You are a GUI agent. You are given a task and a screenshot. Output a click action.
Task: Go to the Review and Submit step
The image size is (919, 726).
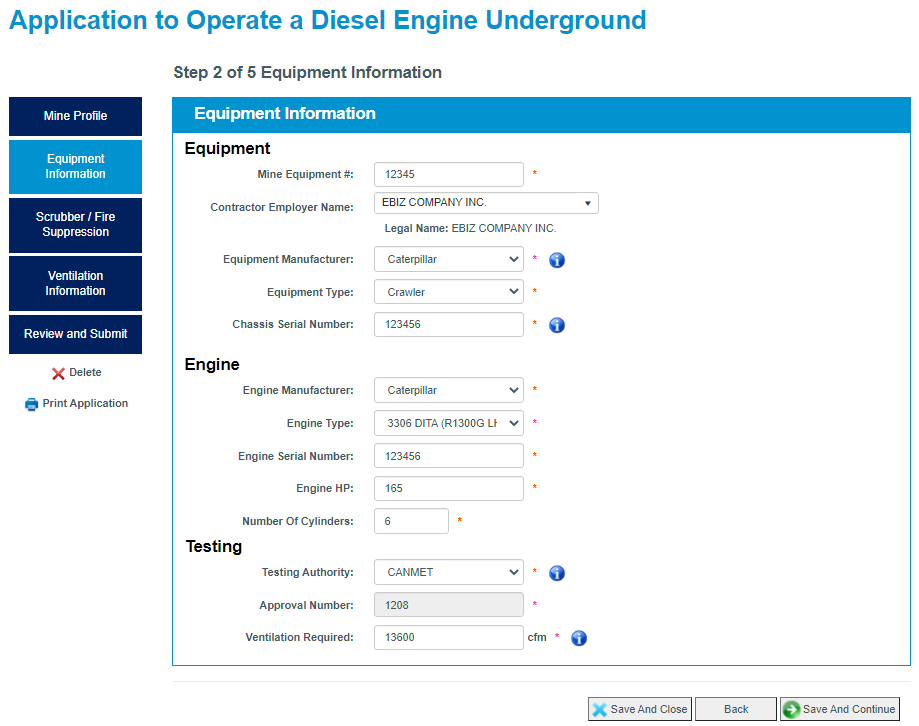(x=75, y=334)
